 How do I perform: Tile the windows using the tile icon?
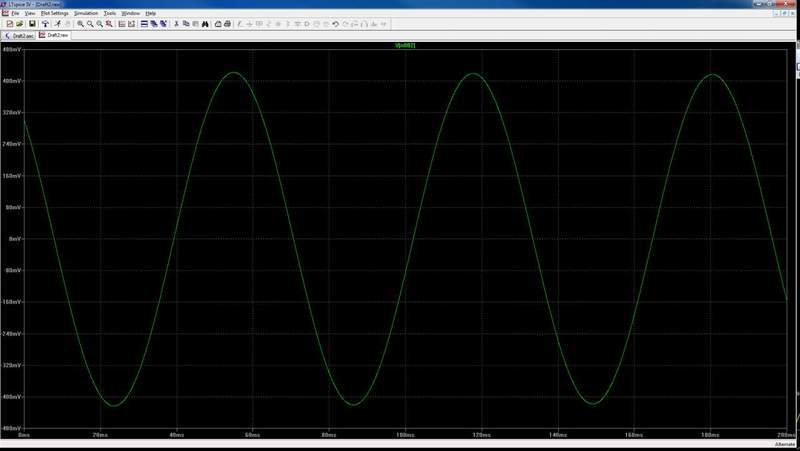click(x=144, y=23)
